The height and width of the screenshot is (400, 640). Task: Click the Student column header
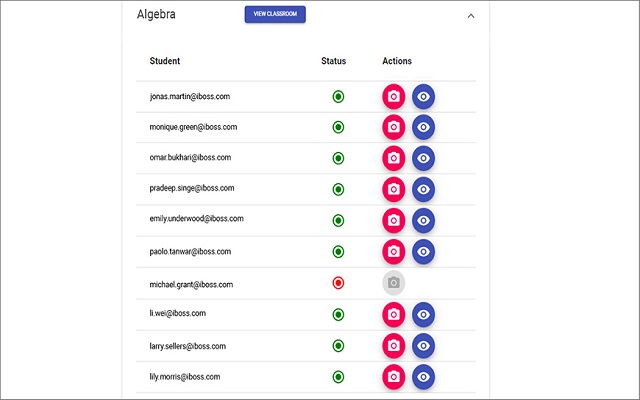tap(165, 62)
